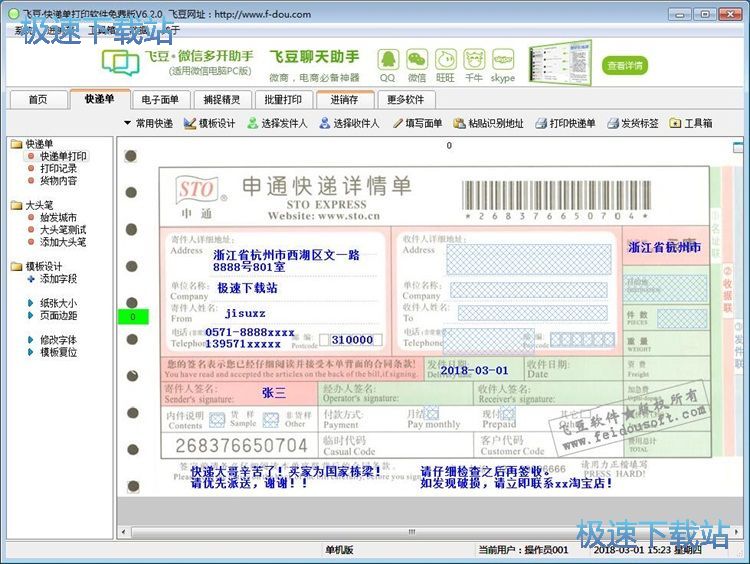Switch to the 快递单 tab
The image size is (750, 564).
99,99
